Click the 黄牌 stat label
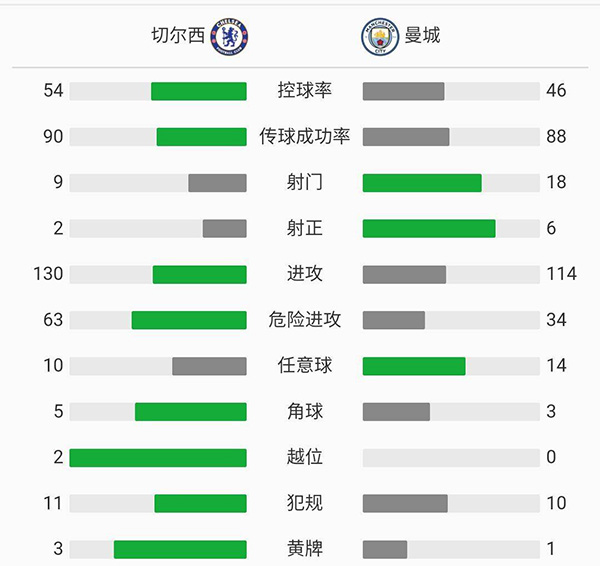The width and height of the screenshot is (600, 566). click(305, 549)
